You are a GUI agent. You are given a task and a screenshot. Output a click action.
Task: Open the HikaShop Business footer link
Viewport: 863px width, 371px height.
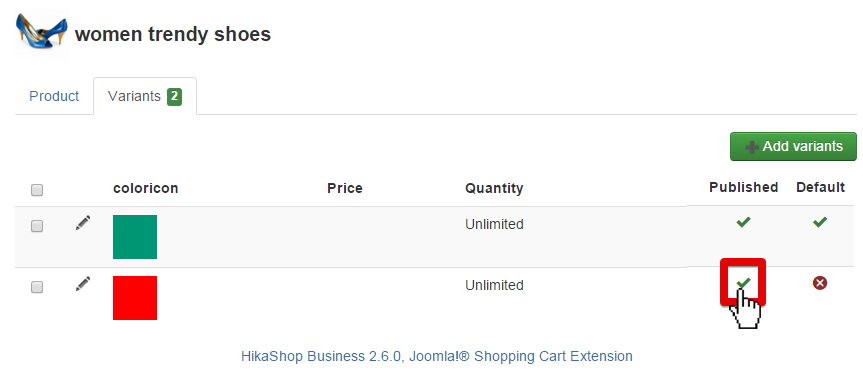click(437, 356)
